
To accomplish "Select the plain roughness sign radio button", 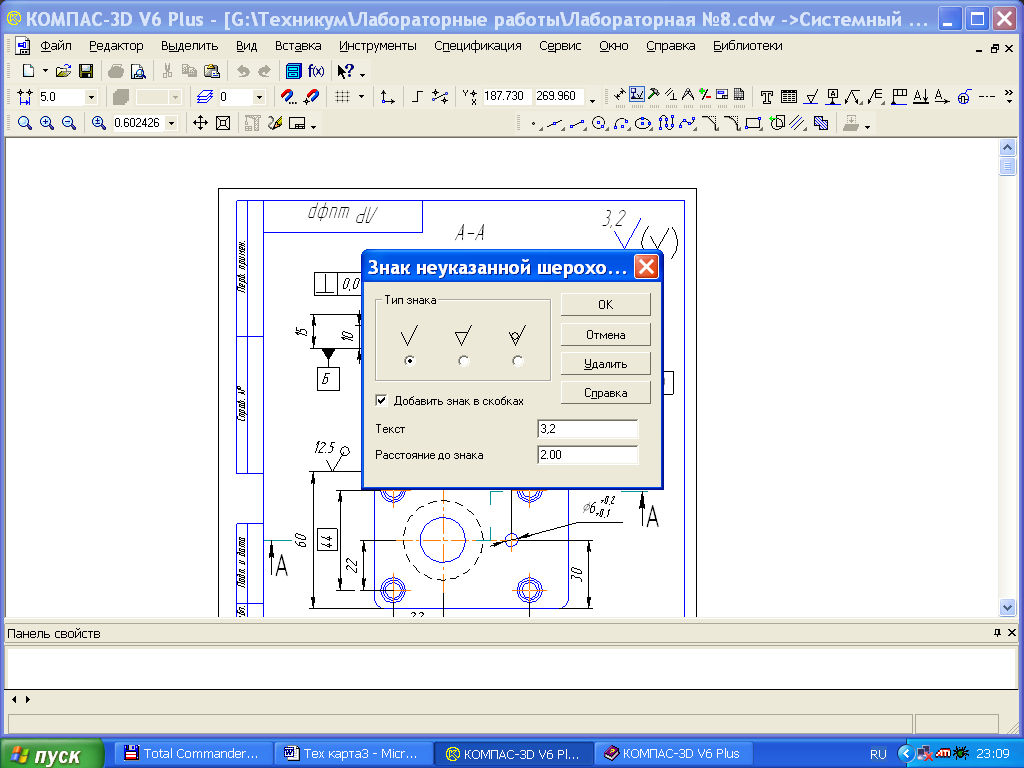I will point(409,360).
